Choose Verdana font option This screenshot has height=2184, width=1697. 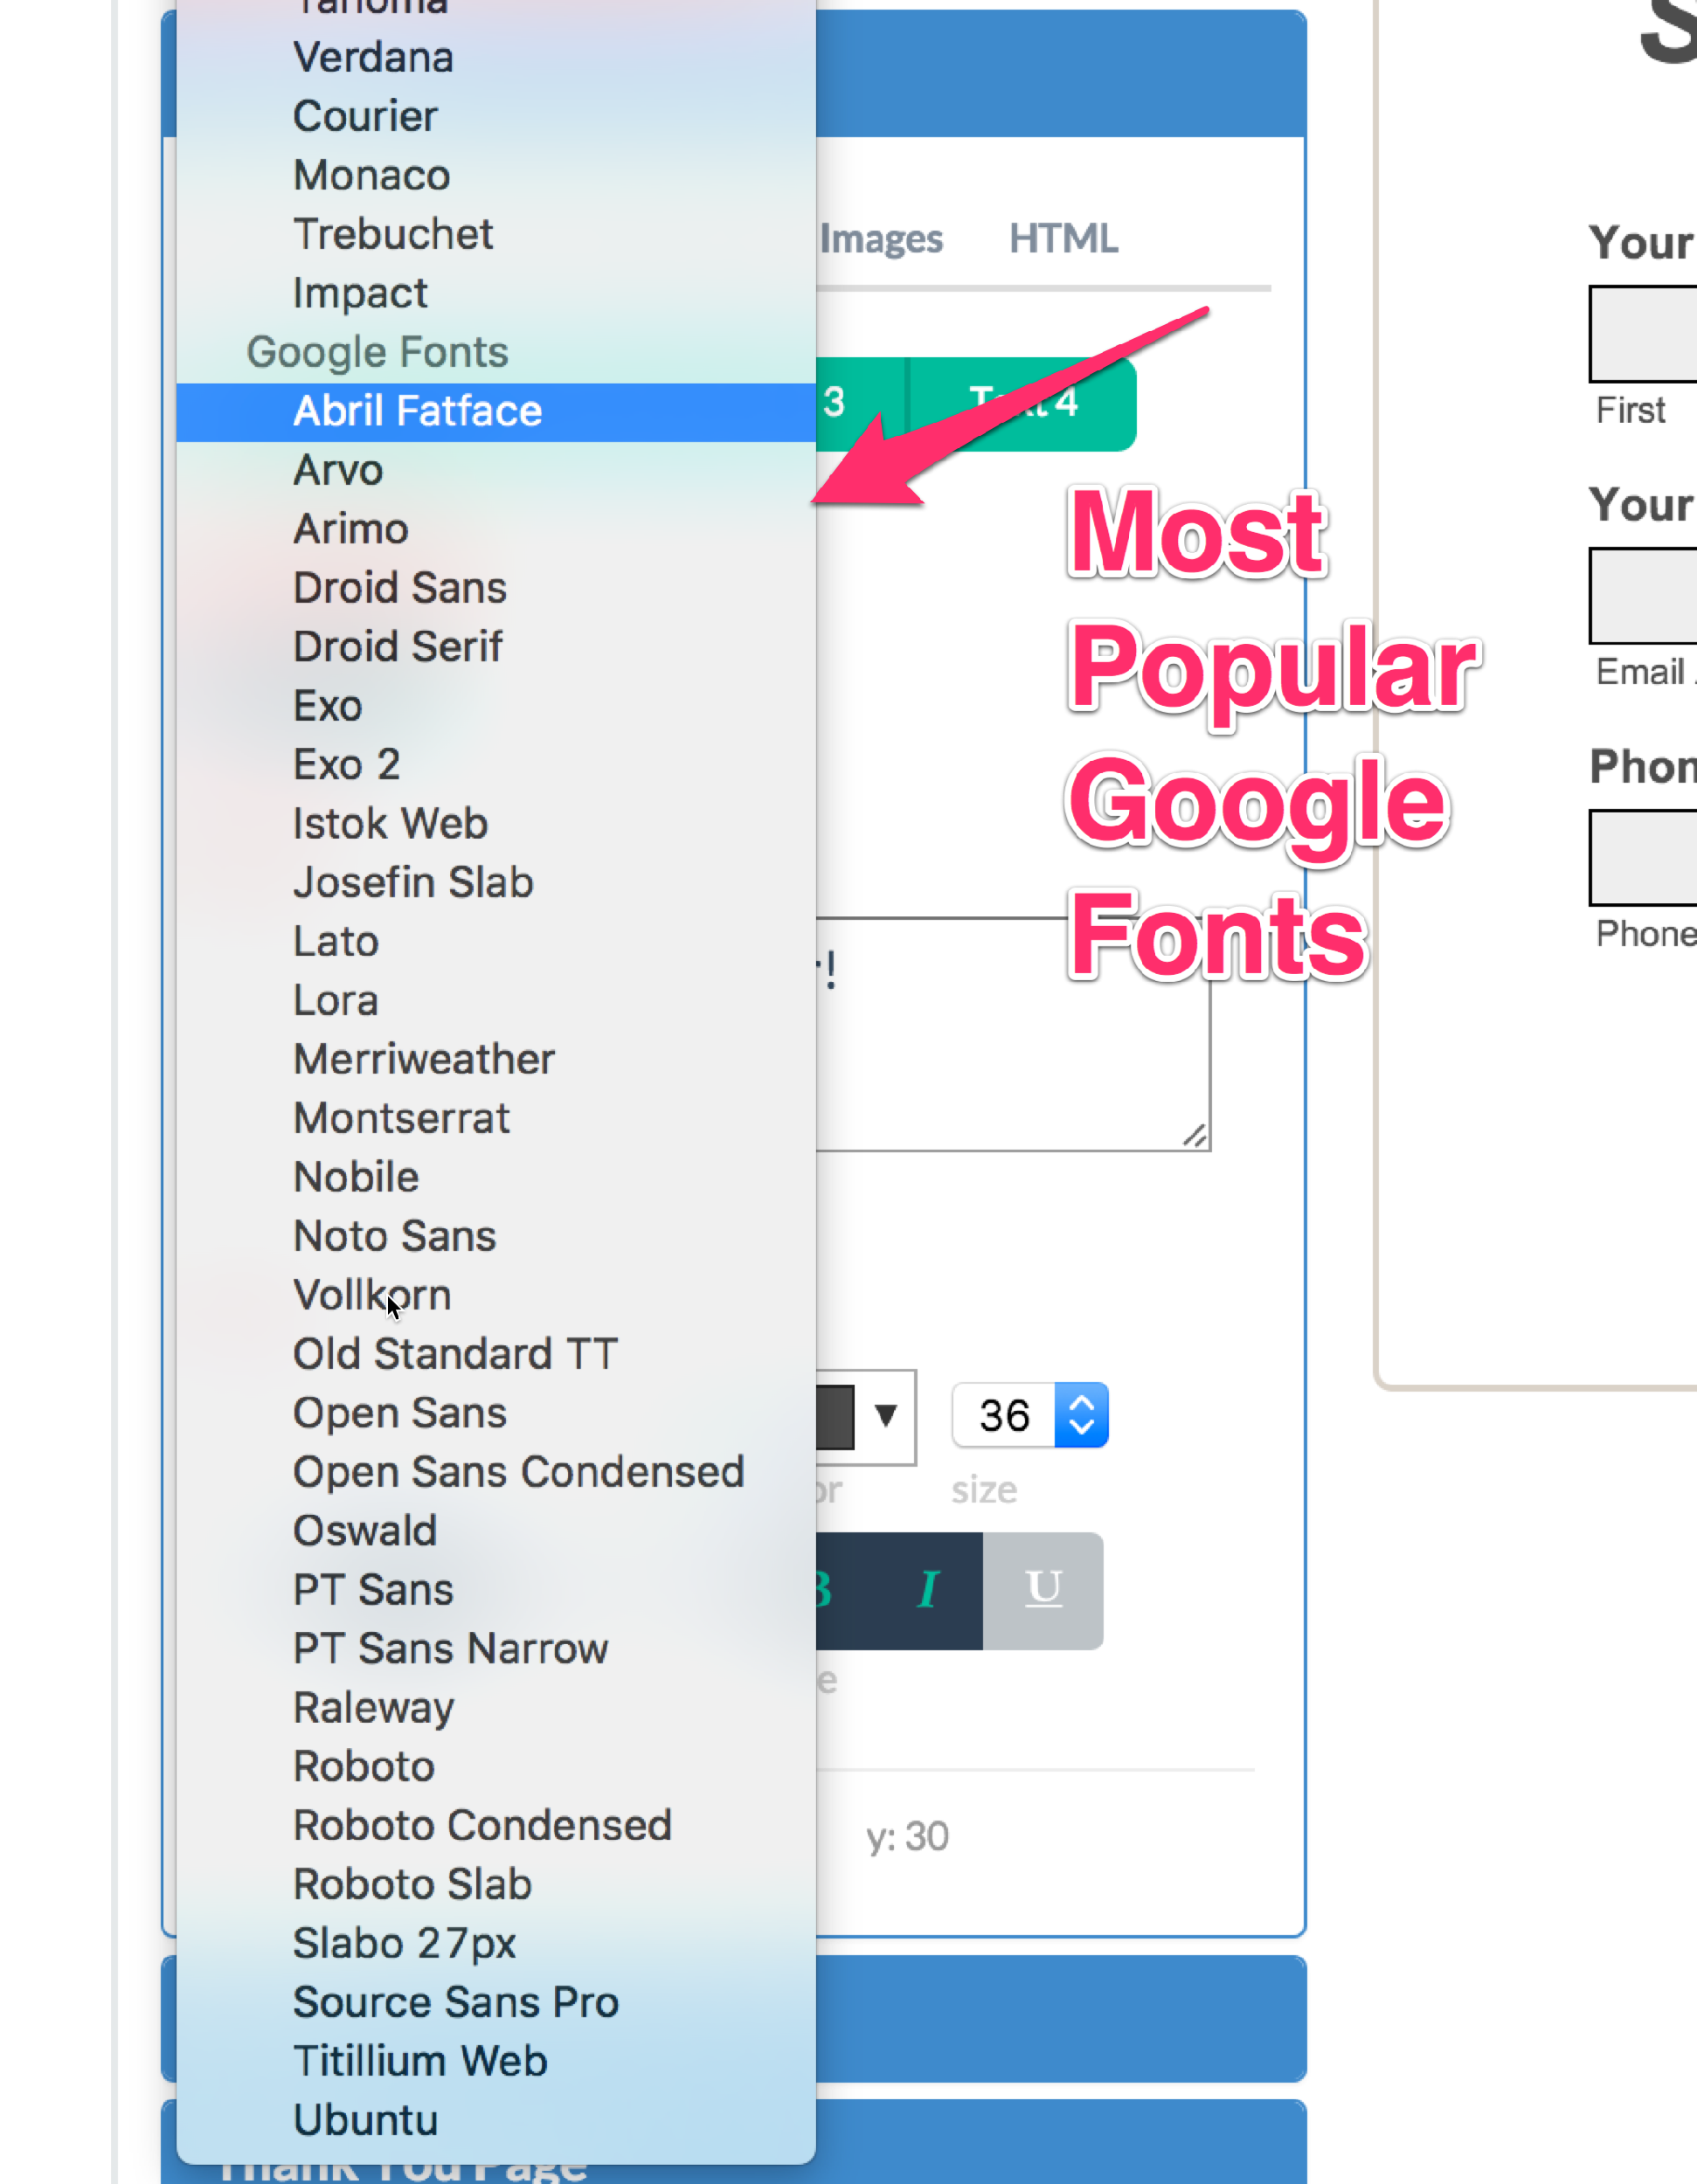(x=373, y=57)
